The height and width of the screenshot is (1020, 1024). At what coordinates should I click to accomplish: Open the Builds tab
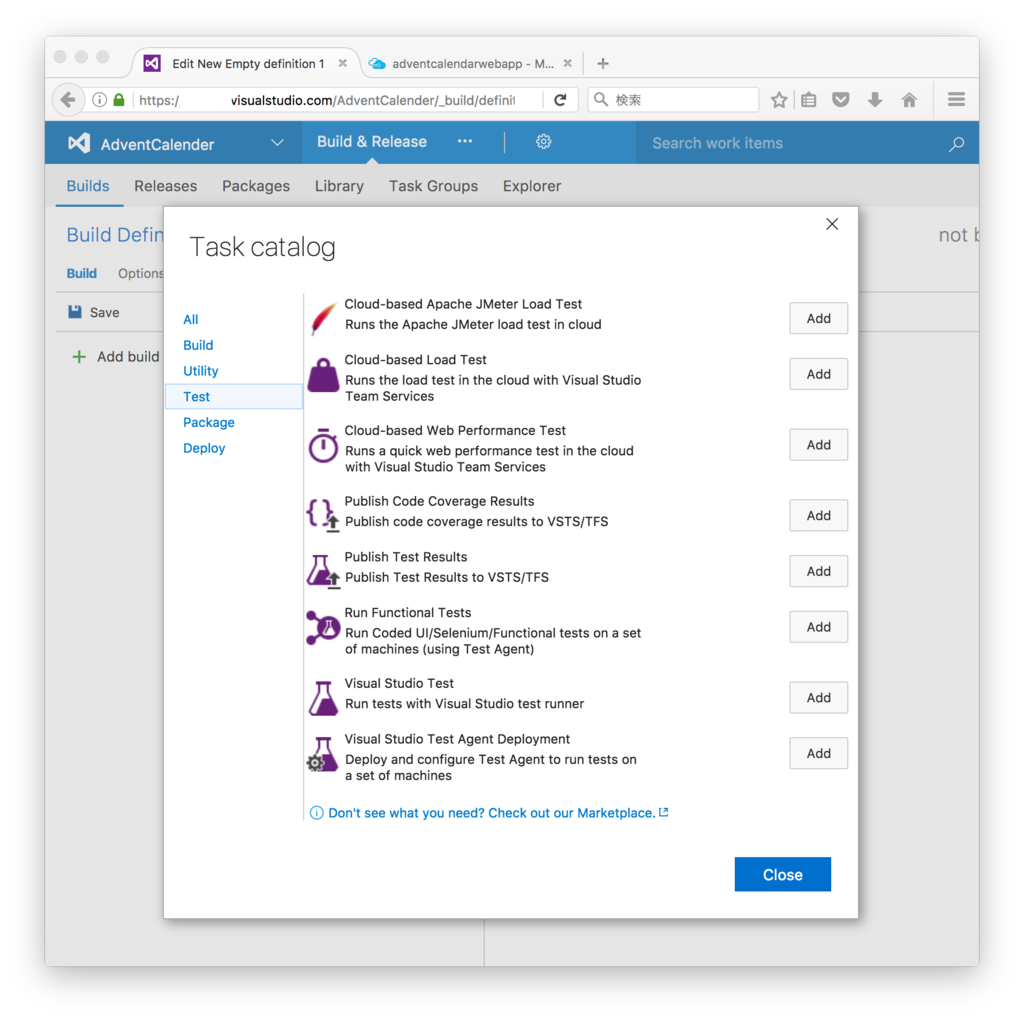click(x=88, y=186)
